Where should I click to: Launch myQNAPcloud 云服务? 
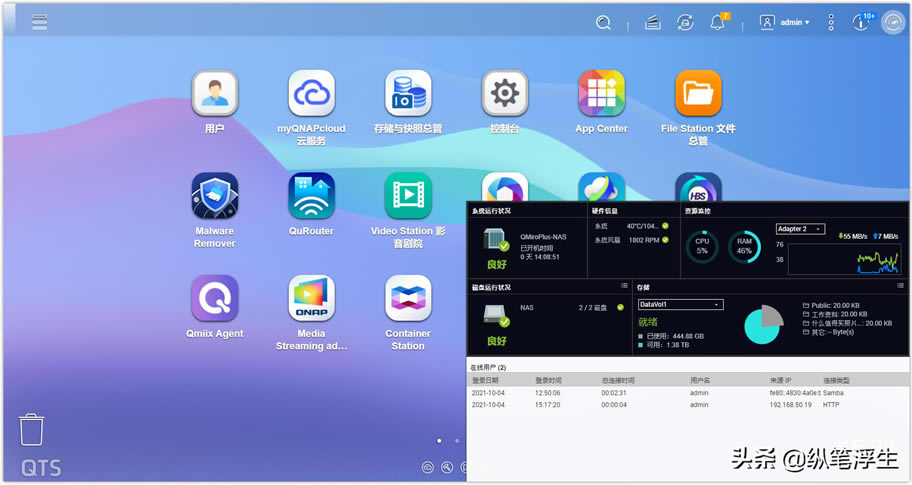pyautogui.click(x=311, y=93)
